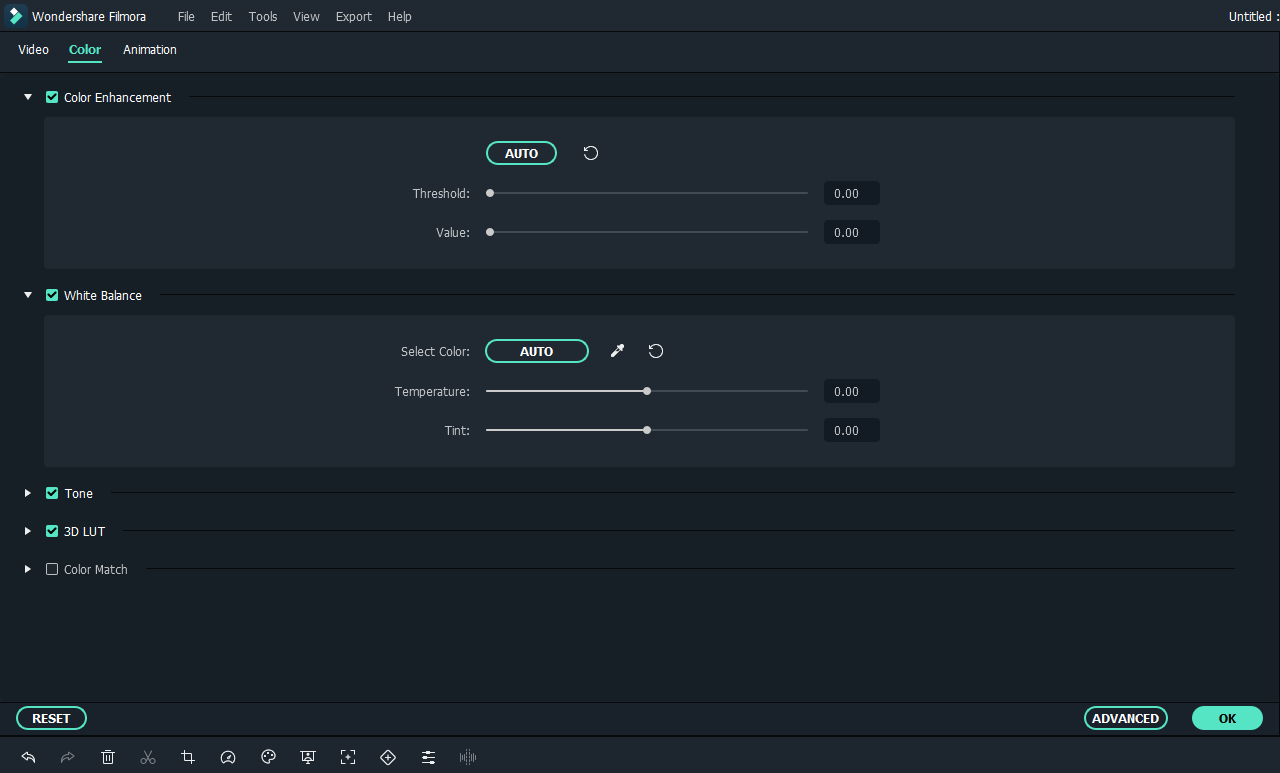Reset Color Enhancement with circular arrow

[x=591, y=153]
